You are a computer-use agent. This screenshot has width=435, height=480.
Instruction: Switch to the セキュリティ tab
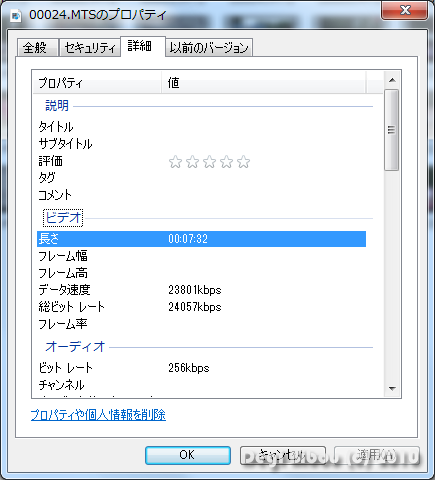[x=90, y=48]
